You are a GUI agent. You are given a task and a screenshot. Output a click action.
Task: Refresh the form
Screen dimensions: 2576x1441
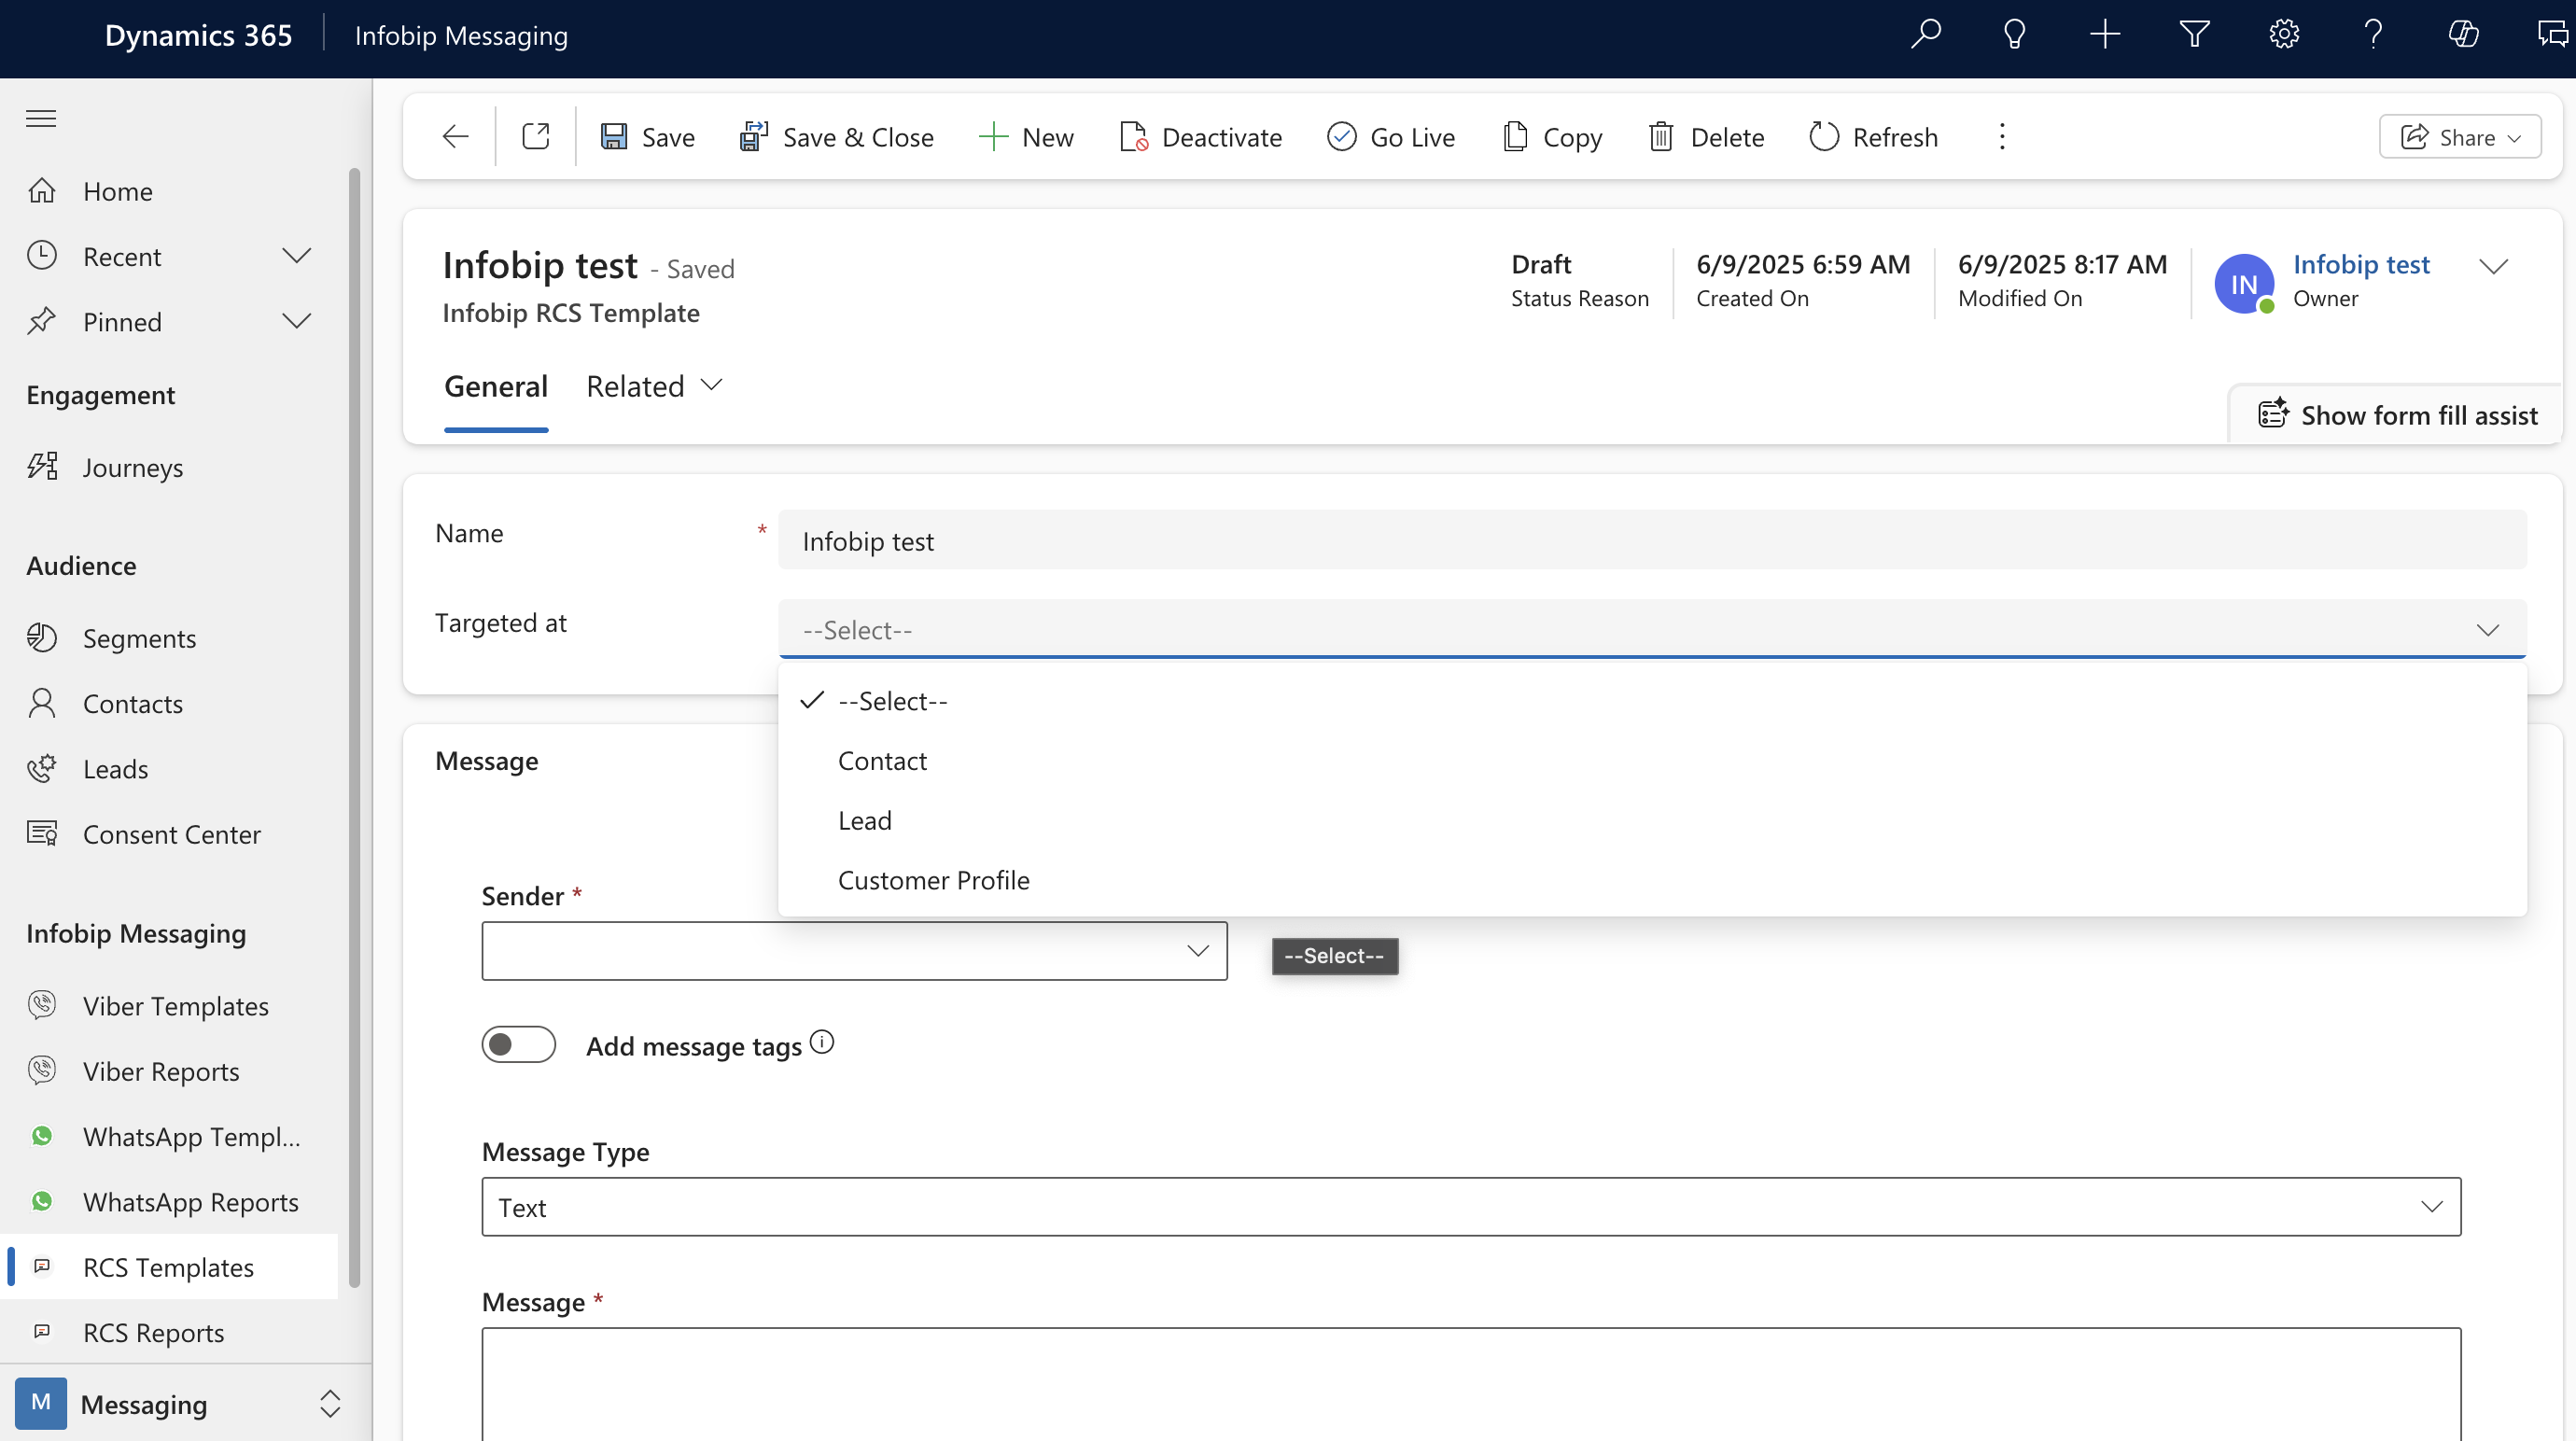click(1873, 137)
